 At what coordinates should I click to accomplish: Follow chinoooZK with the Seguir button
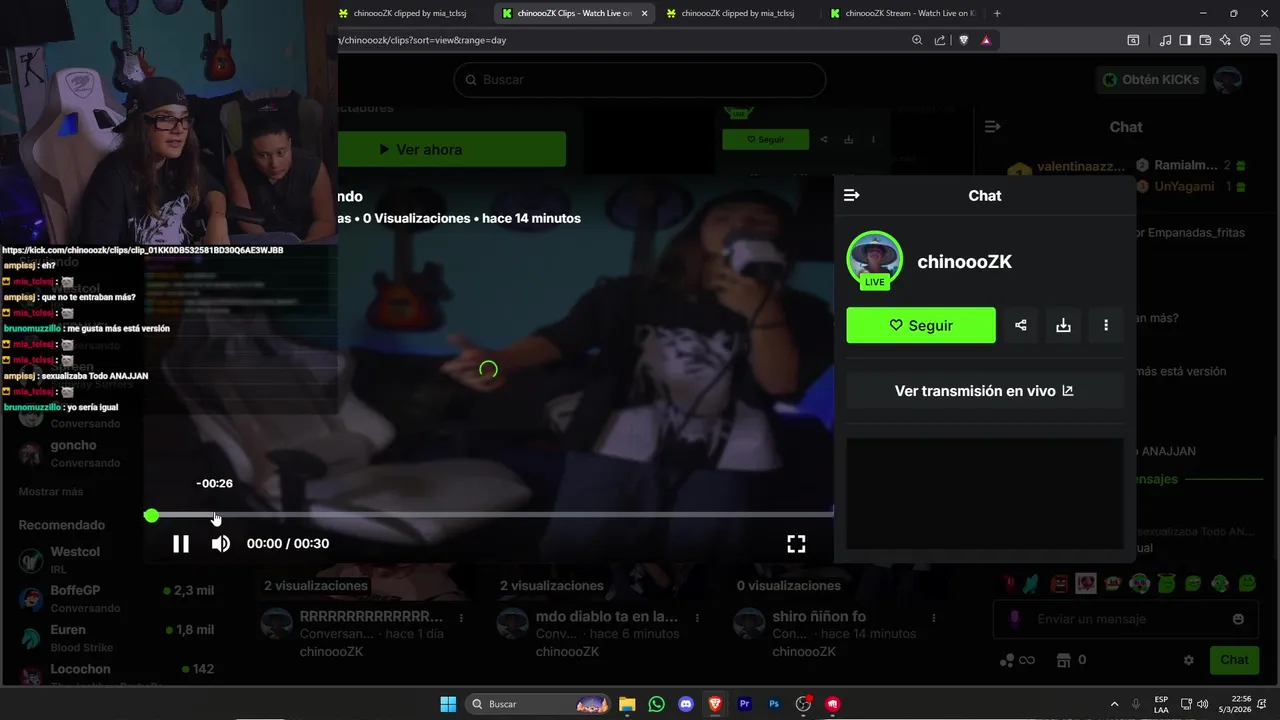(921, 325)
